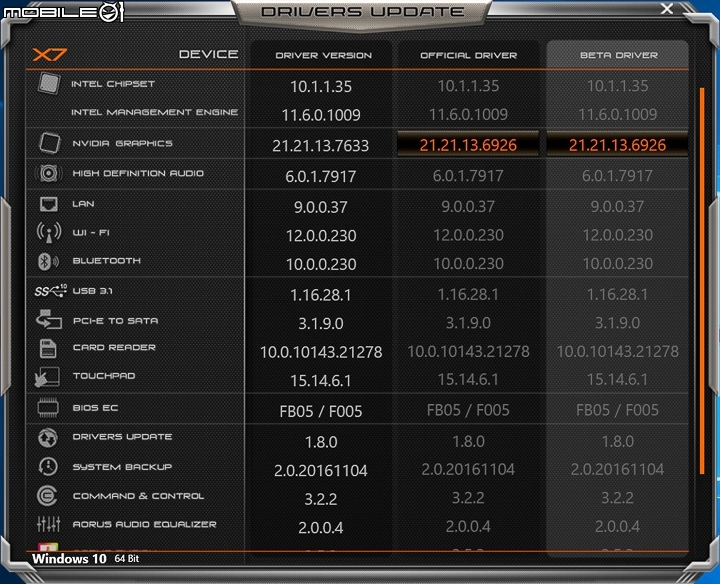Click the Drivers Update globe icon
The width and height of the screenshot is (720, 584).
[x=48, y=438]
